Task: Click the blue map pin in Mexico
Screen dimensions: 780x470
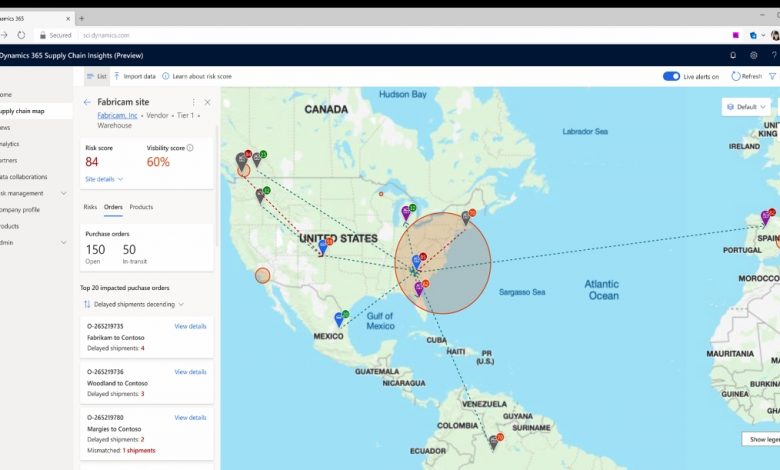Action: pyautogui.click(x=339, y=319)
